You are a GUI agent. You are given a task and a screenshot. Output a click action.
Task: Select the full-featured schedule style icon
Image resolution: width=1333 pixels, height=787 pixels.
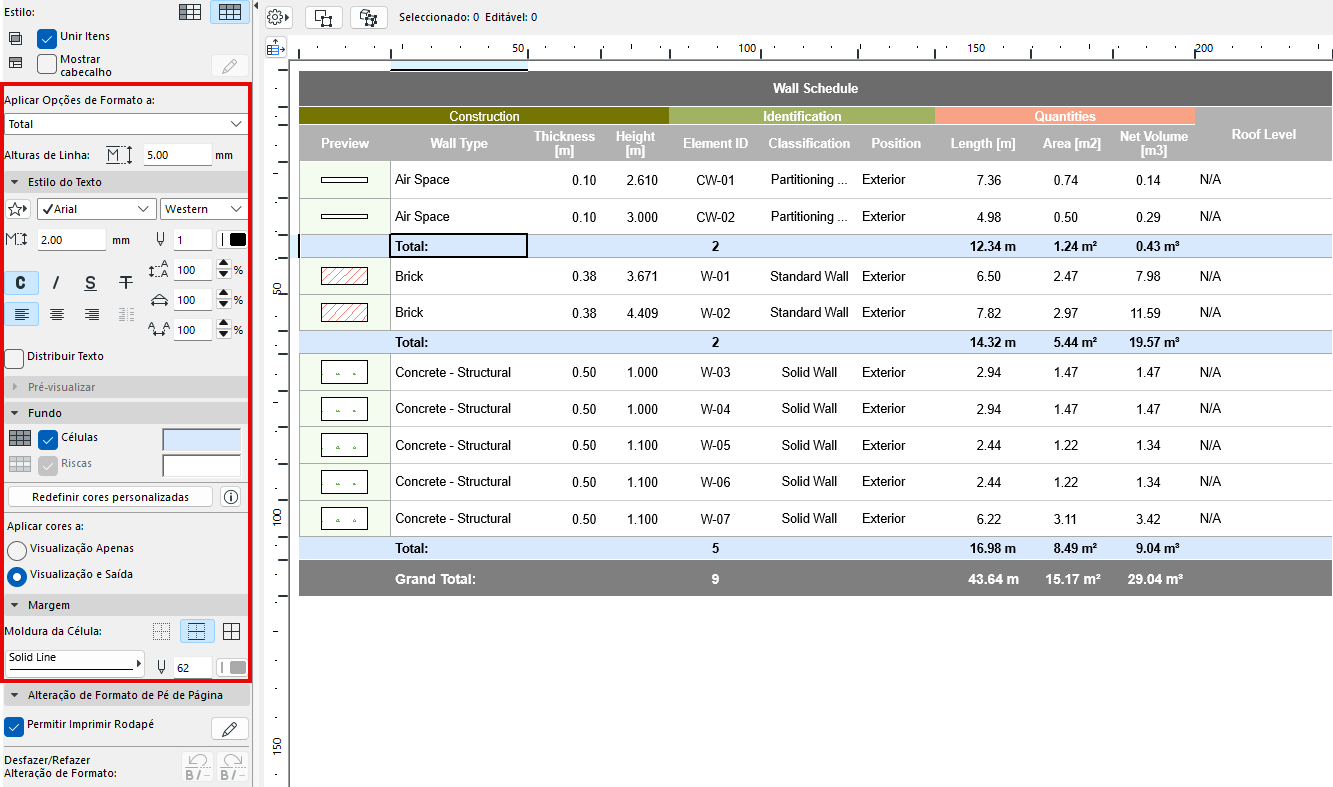(x=229, y=11)
